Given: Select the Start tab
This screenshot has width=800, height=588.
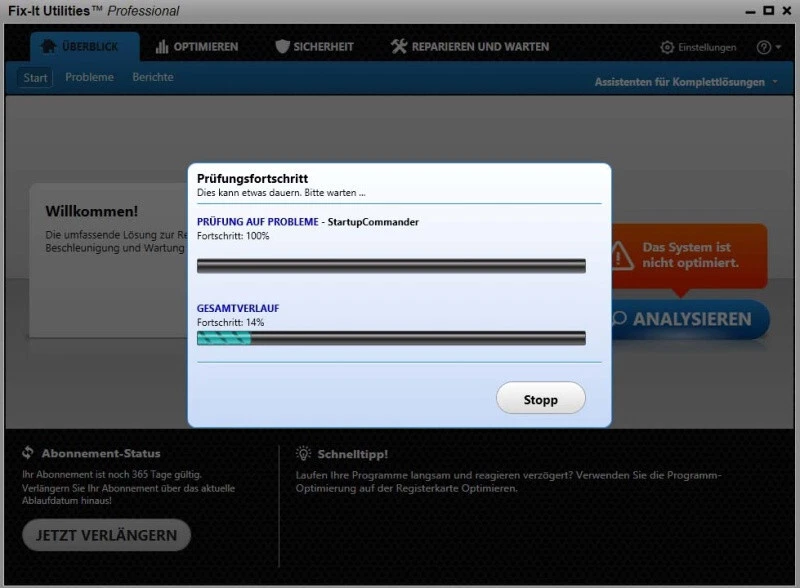Looking at the screenshot, I should [x=34, y=76].
